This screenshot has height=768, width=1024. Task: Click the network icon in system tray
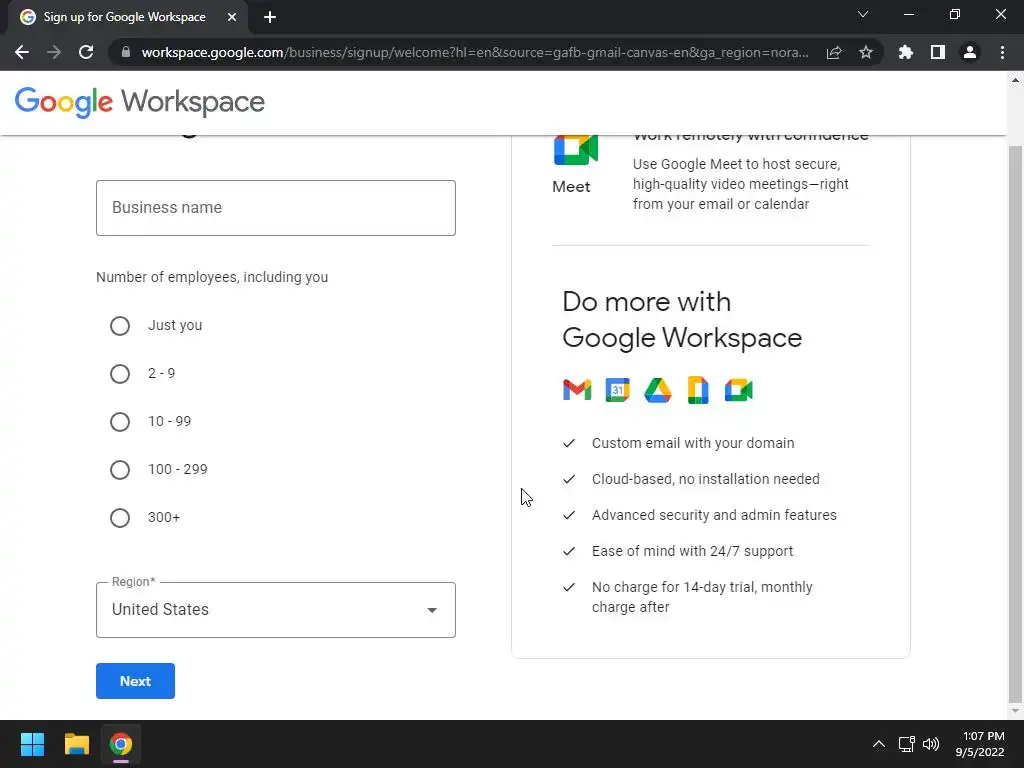[x=906, y=744]
